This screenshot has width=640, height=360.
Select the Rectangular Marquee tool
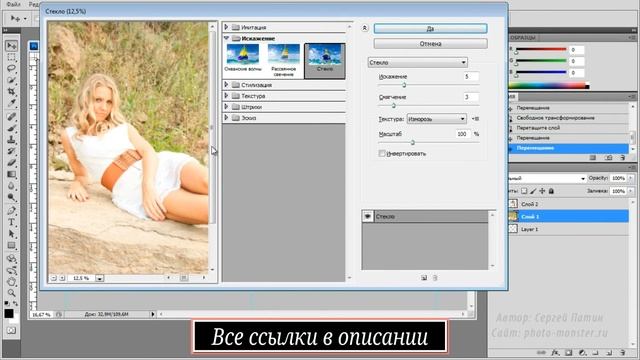coord(11,57)
